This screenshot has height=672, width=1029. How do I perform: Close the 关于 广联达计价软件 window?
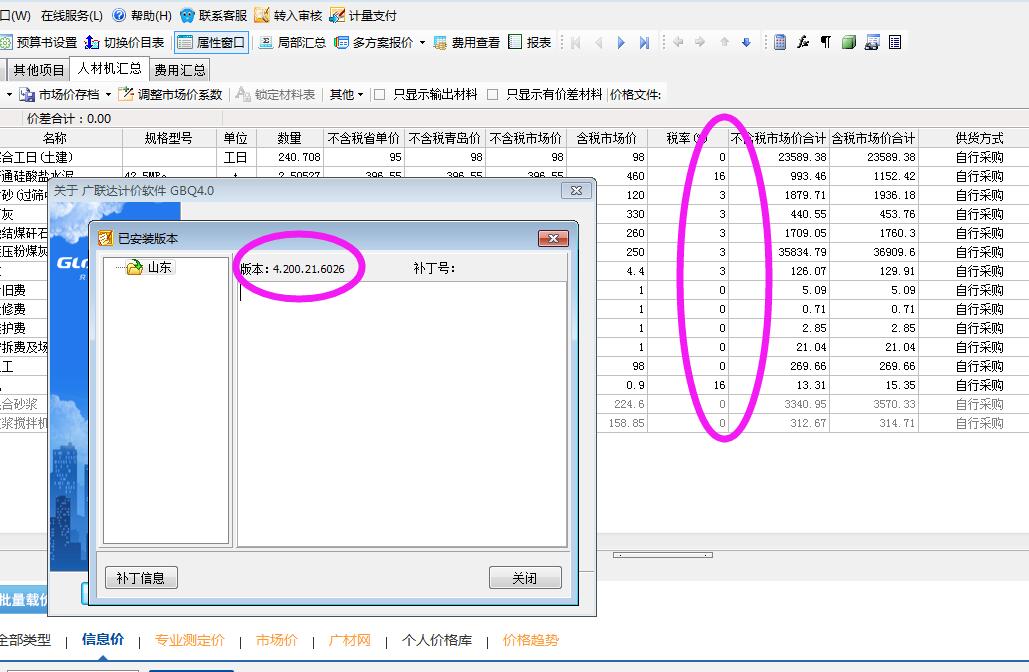point(576,190)
